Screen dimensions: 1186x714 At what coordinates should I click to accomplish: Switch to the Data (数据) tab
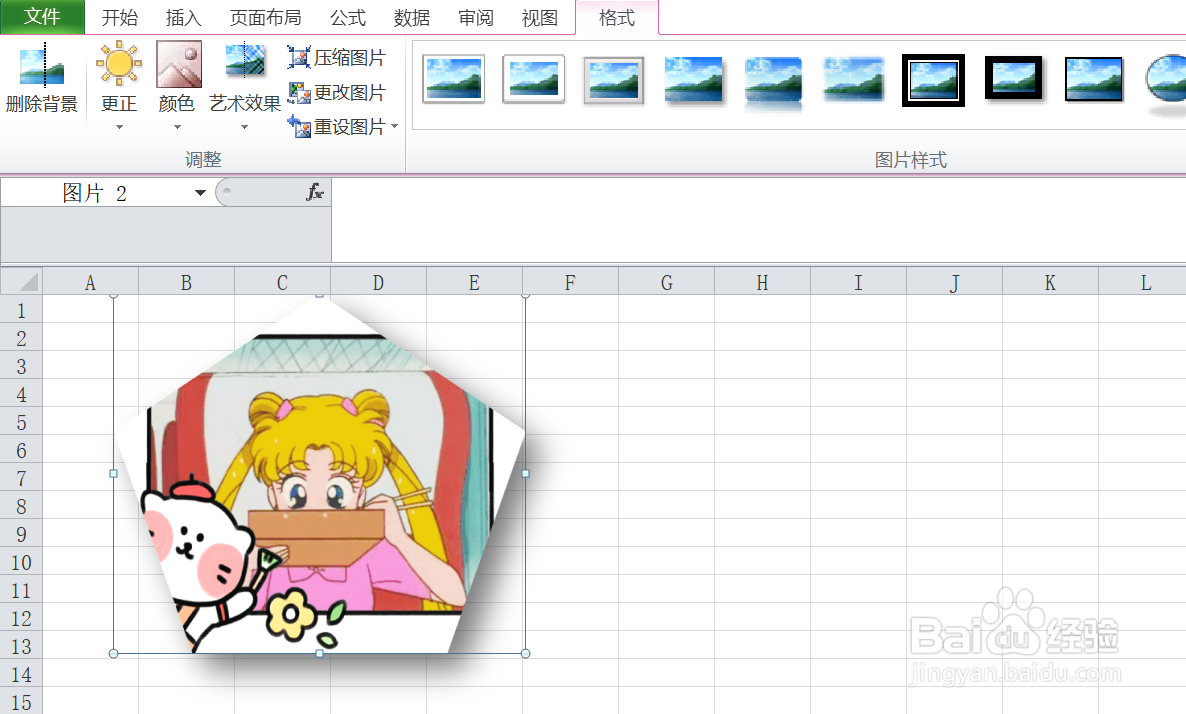(x=412, y=17)
